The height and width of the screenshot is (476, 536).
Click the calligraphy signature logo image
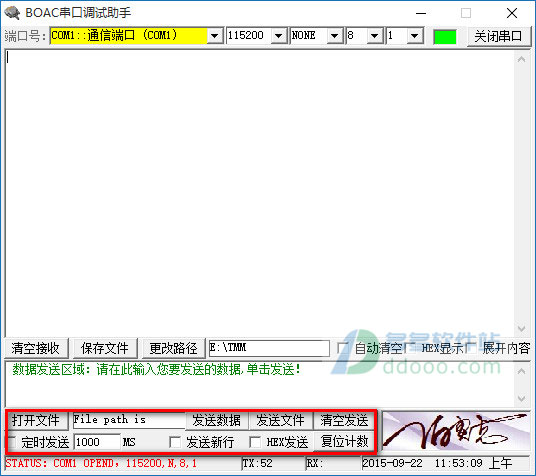pos(456,432)
